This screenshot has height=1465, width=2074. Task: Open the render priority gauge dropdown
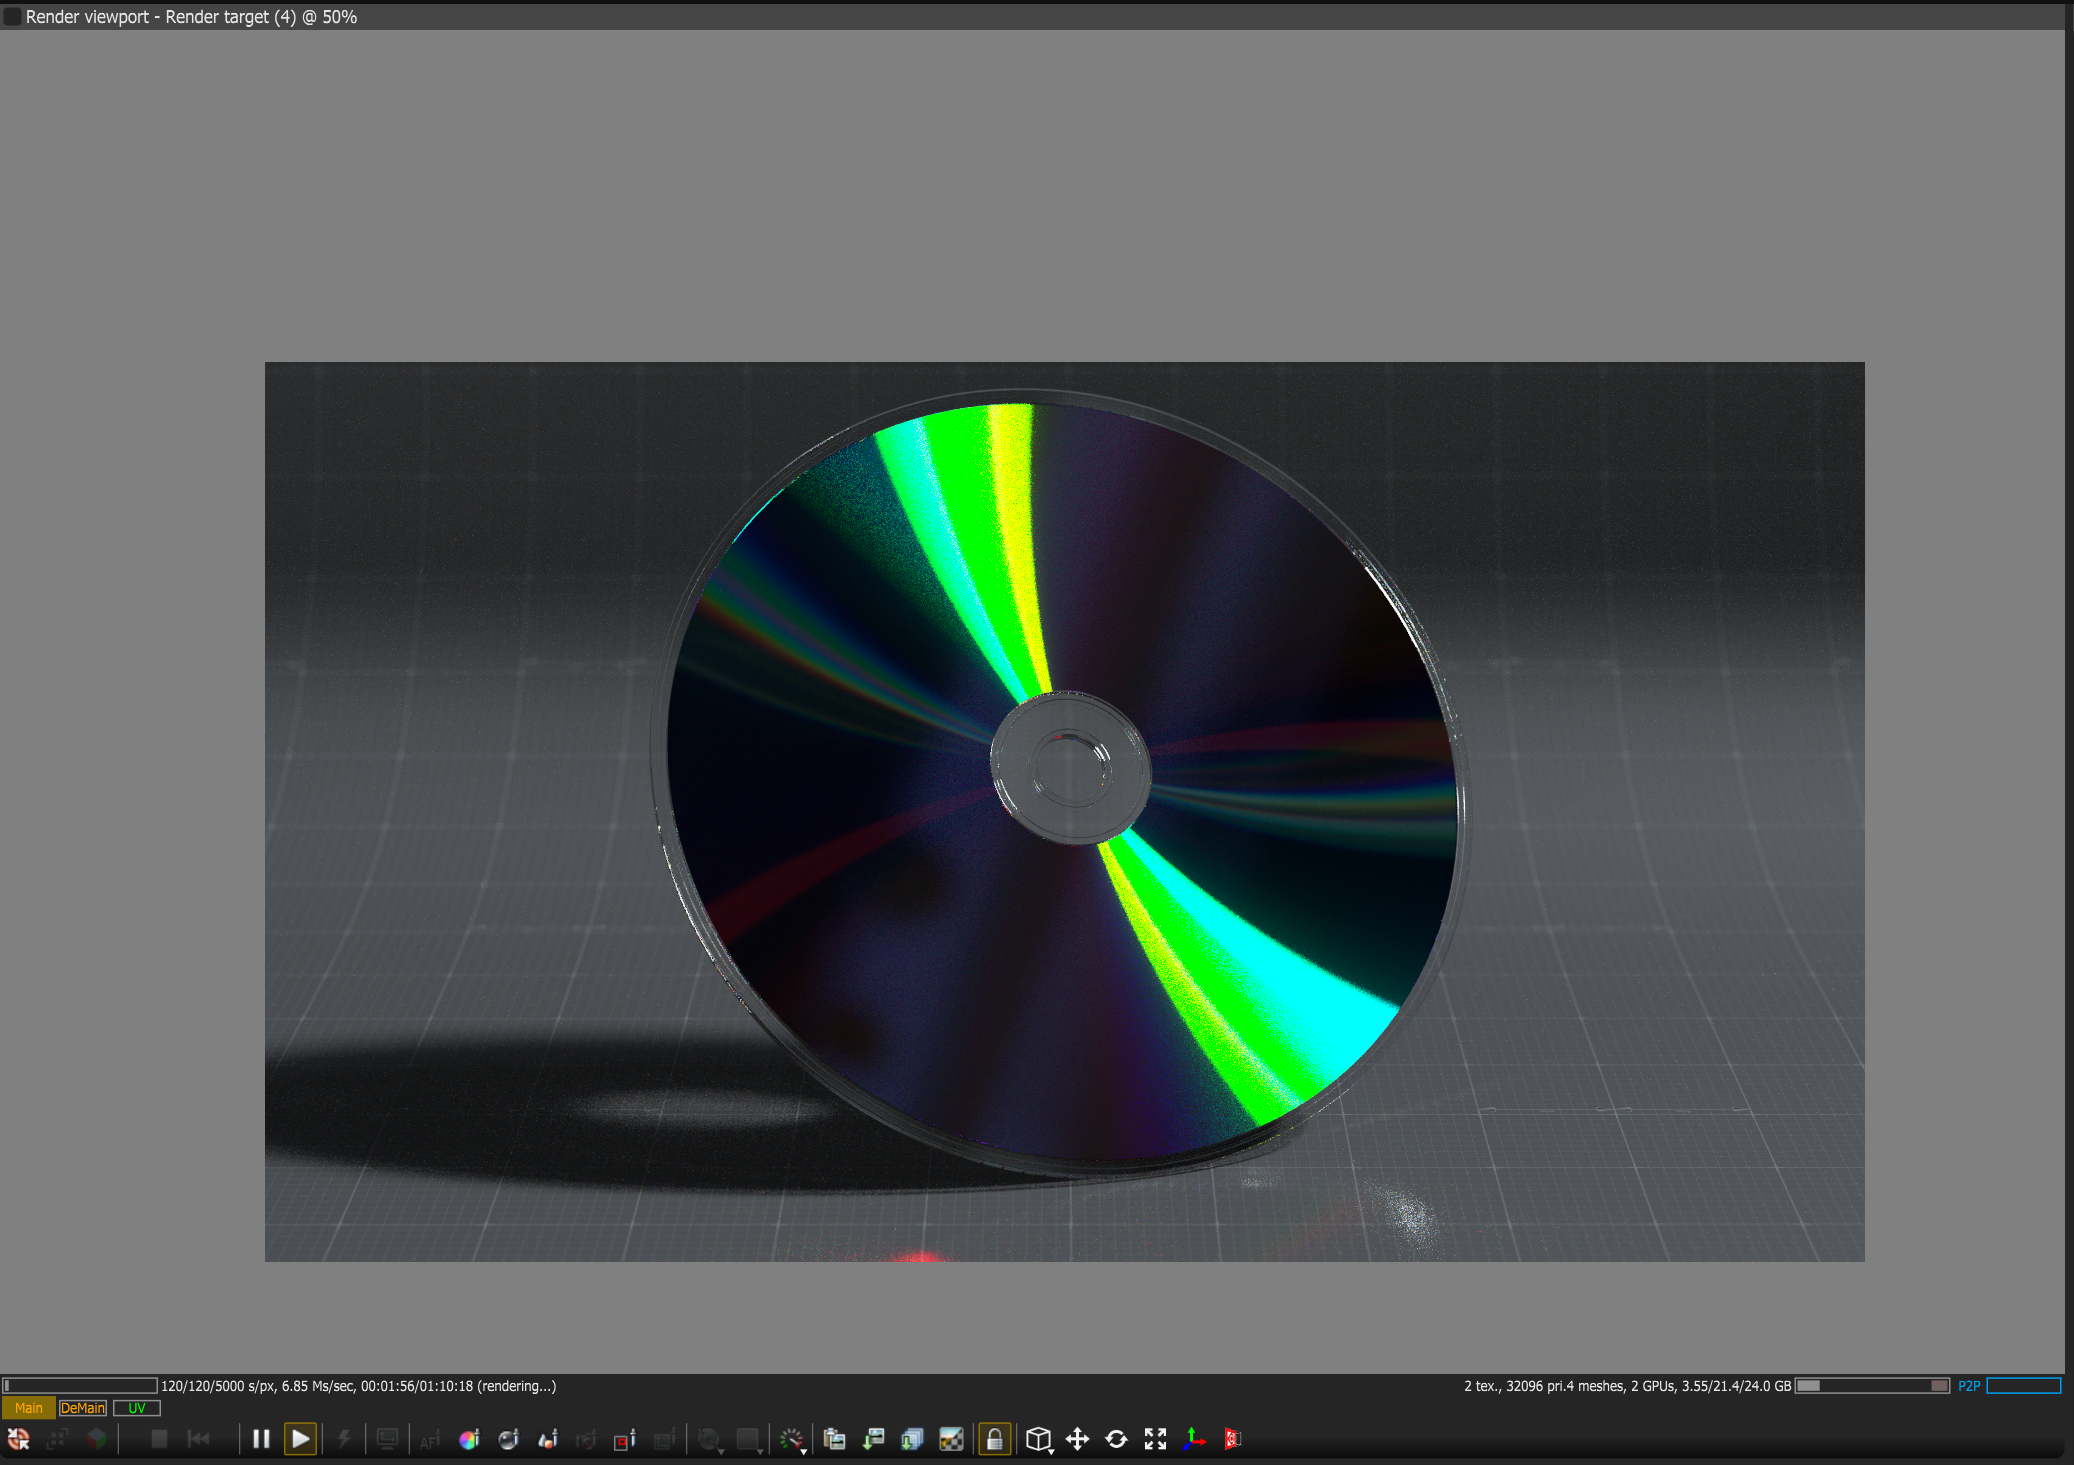pos(793,1440)
